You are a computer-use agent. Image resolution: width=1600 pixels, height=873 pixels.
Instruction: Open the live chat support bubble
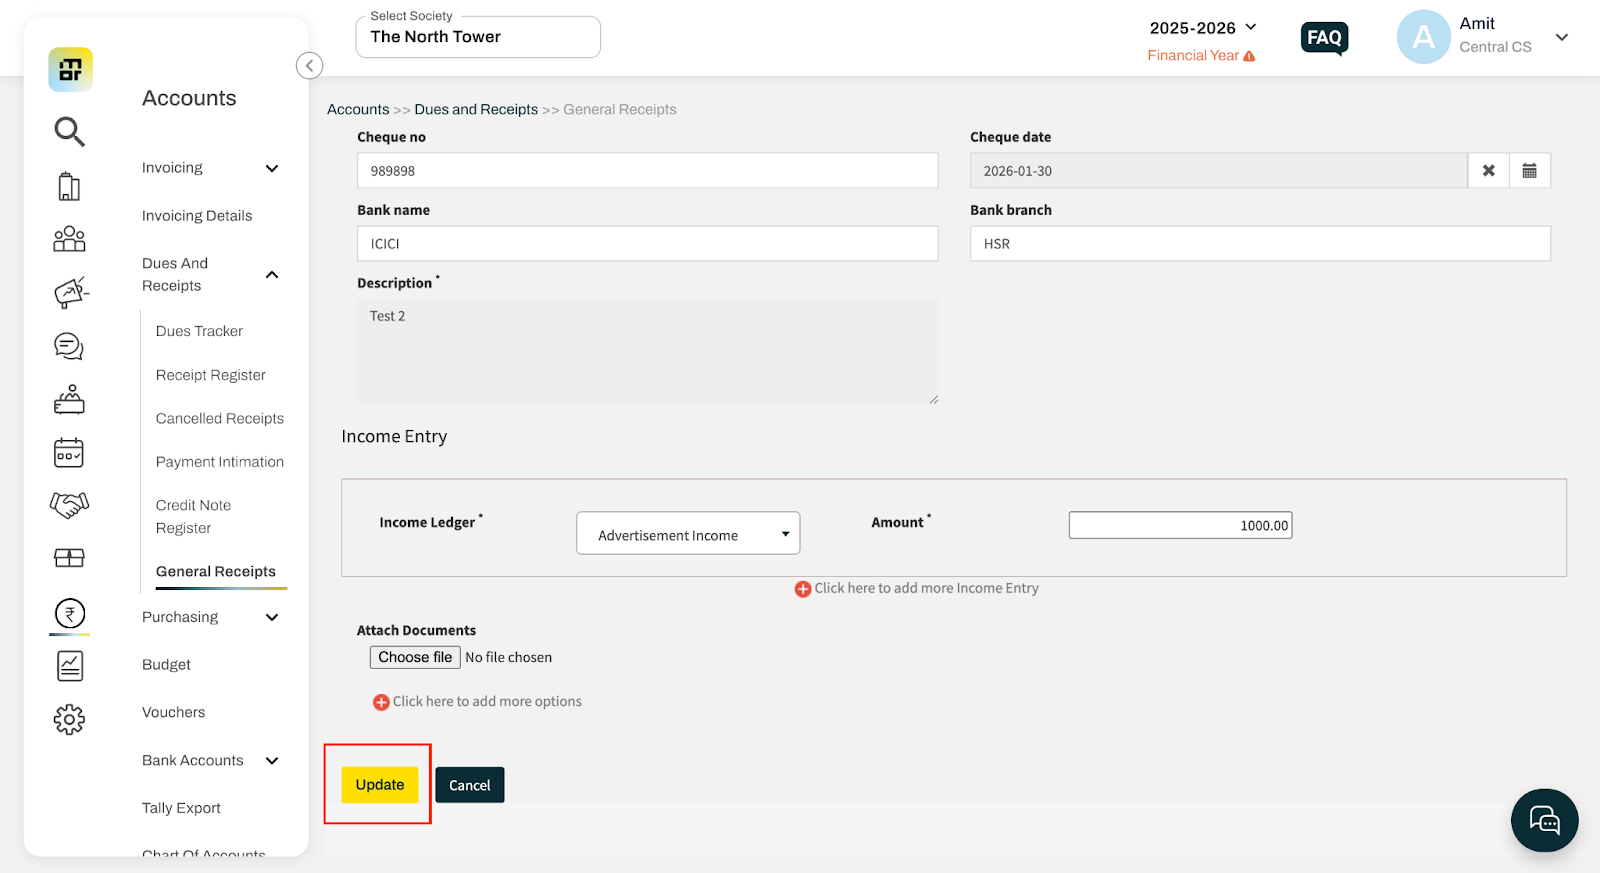1544,820
